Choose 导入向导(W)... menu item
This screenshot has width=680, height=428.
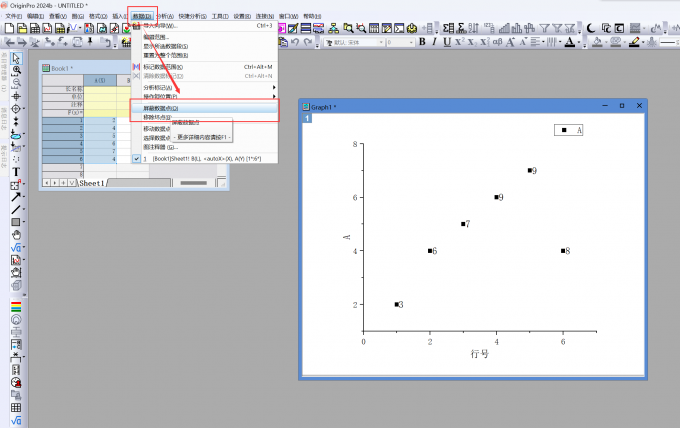[x=204, y=26]
